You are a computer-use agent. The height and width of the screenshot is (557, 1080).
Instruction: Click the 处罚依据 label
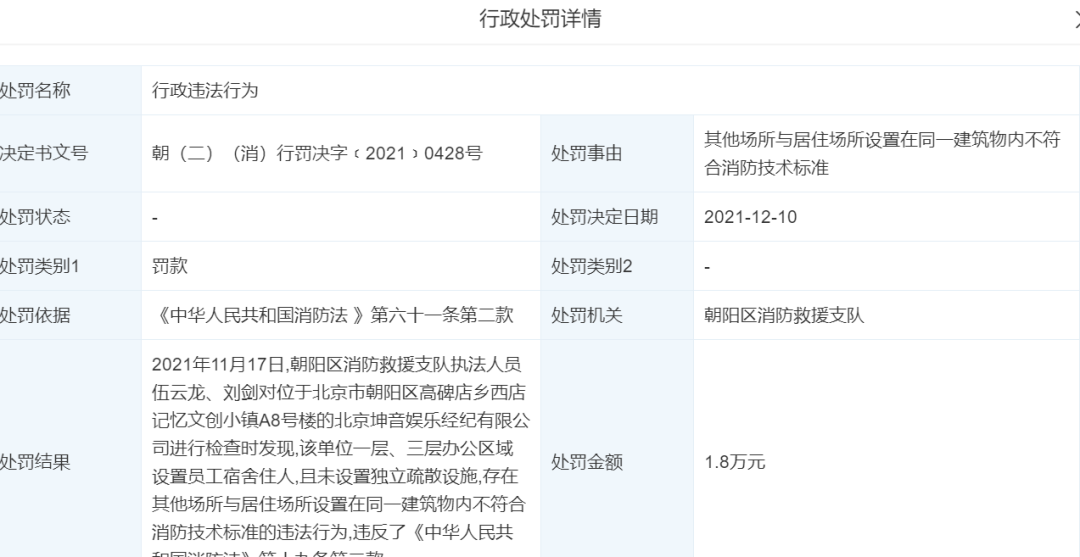click(x=34, y=315)
